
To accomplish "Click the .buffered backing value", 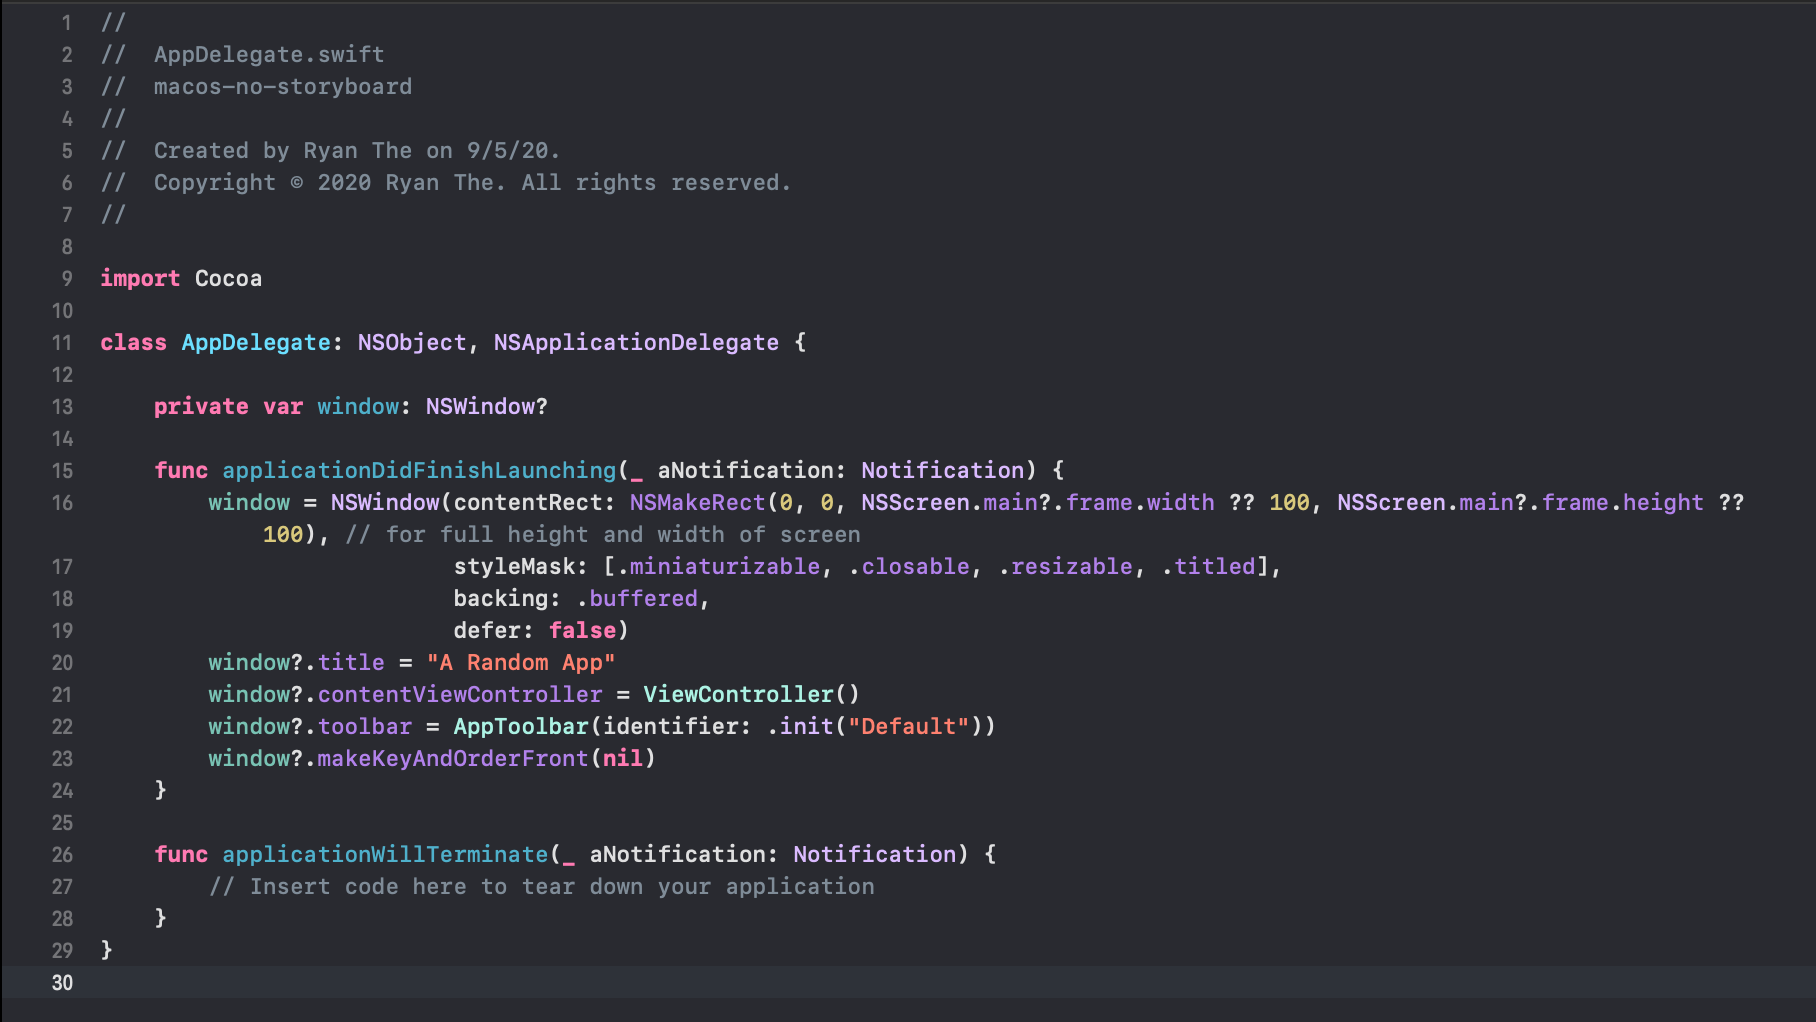I will coord(643,598).
